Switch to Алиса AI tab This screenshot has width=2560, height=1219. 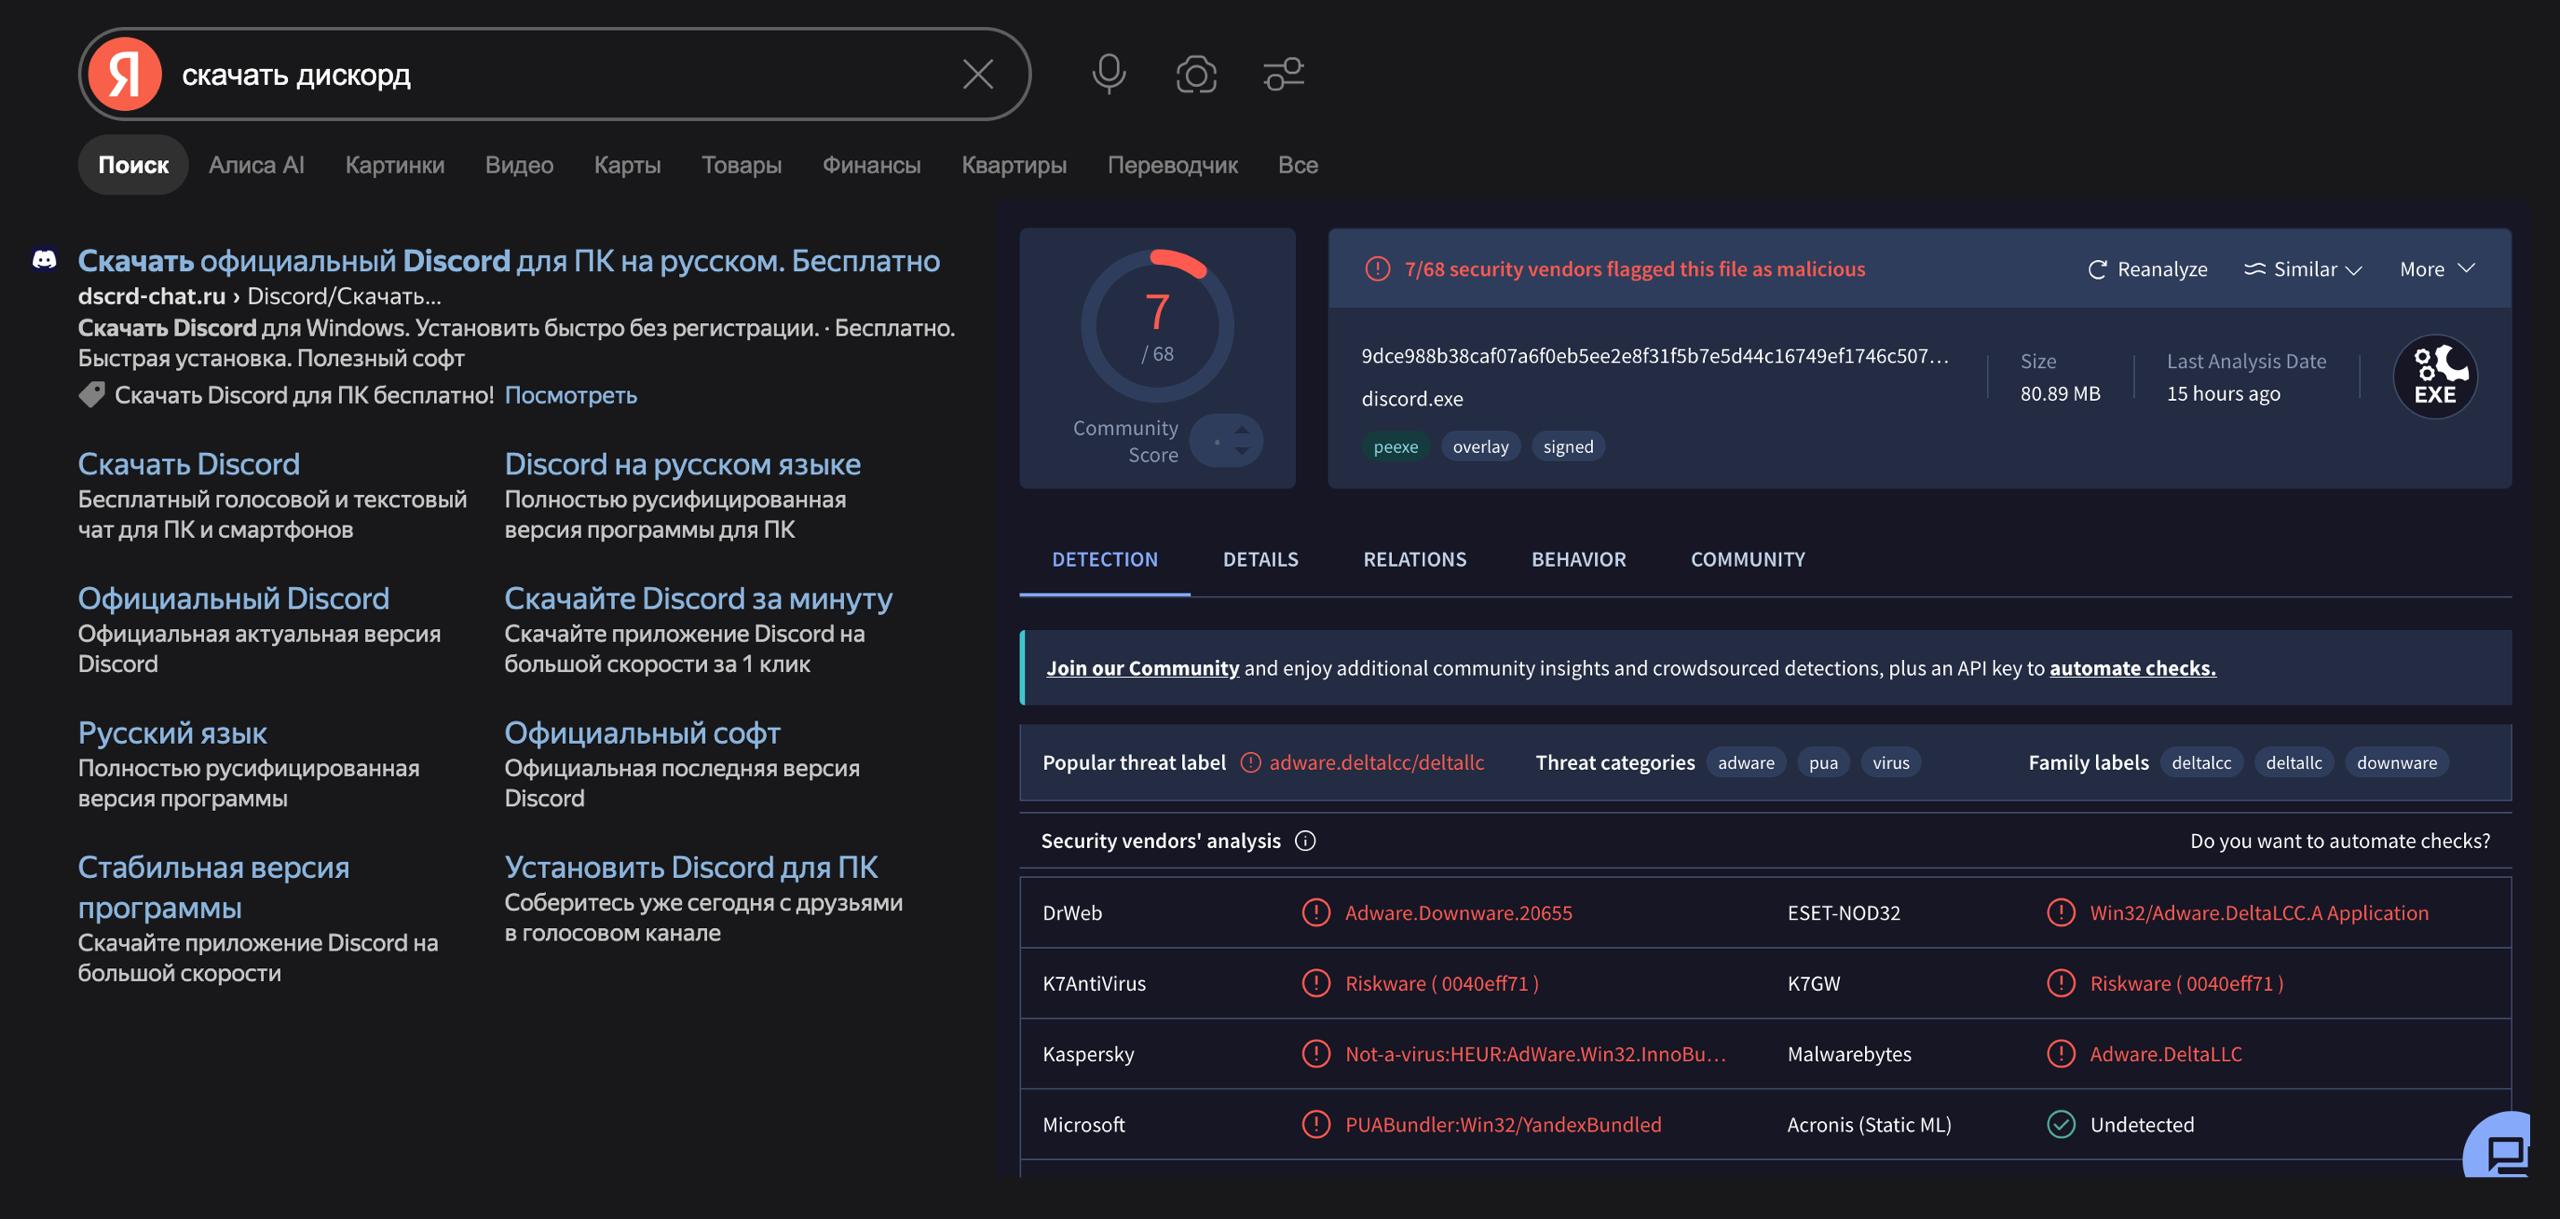point(256,165)
